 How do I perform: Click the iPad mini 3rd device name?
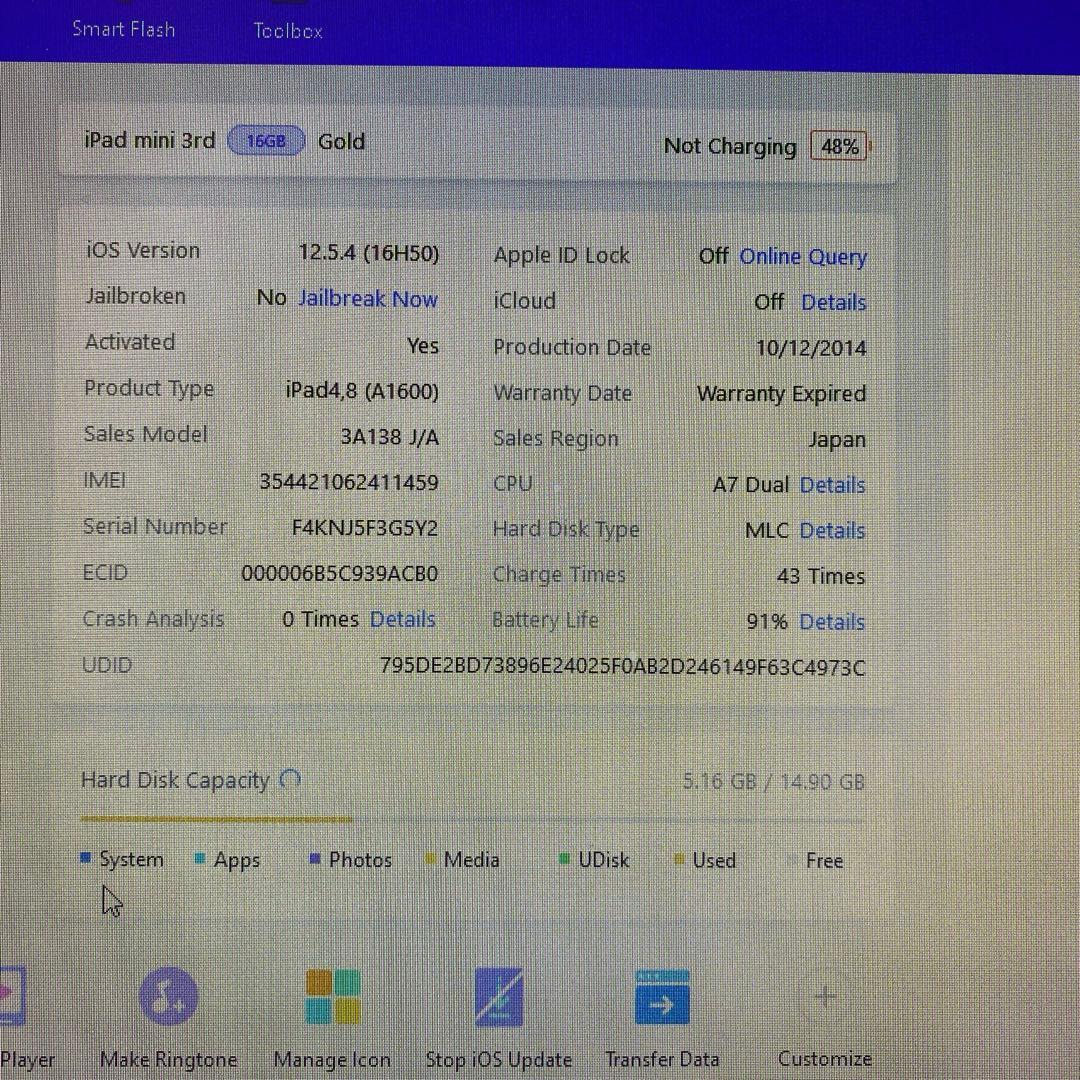pyautogui.click(x=149, y=140)
